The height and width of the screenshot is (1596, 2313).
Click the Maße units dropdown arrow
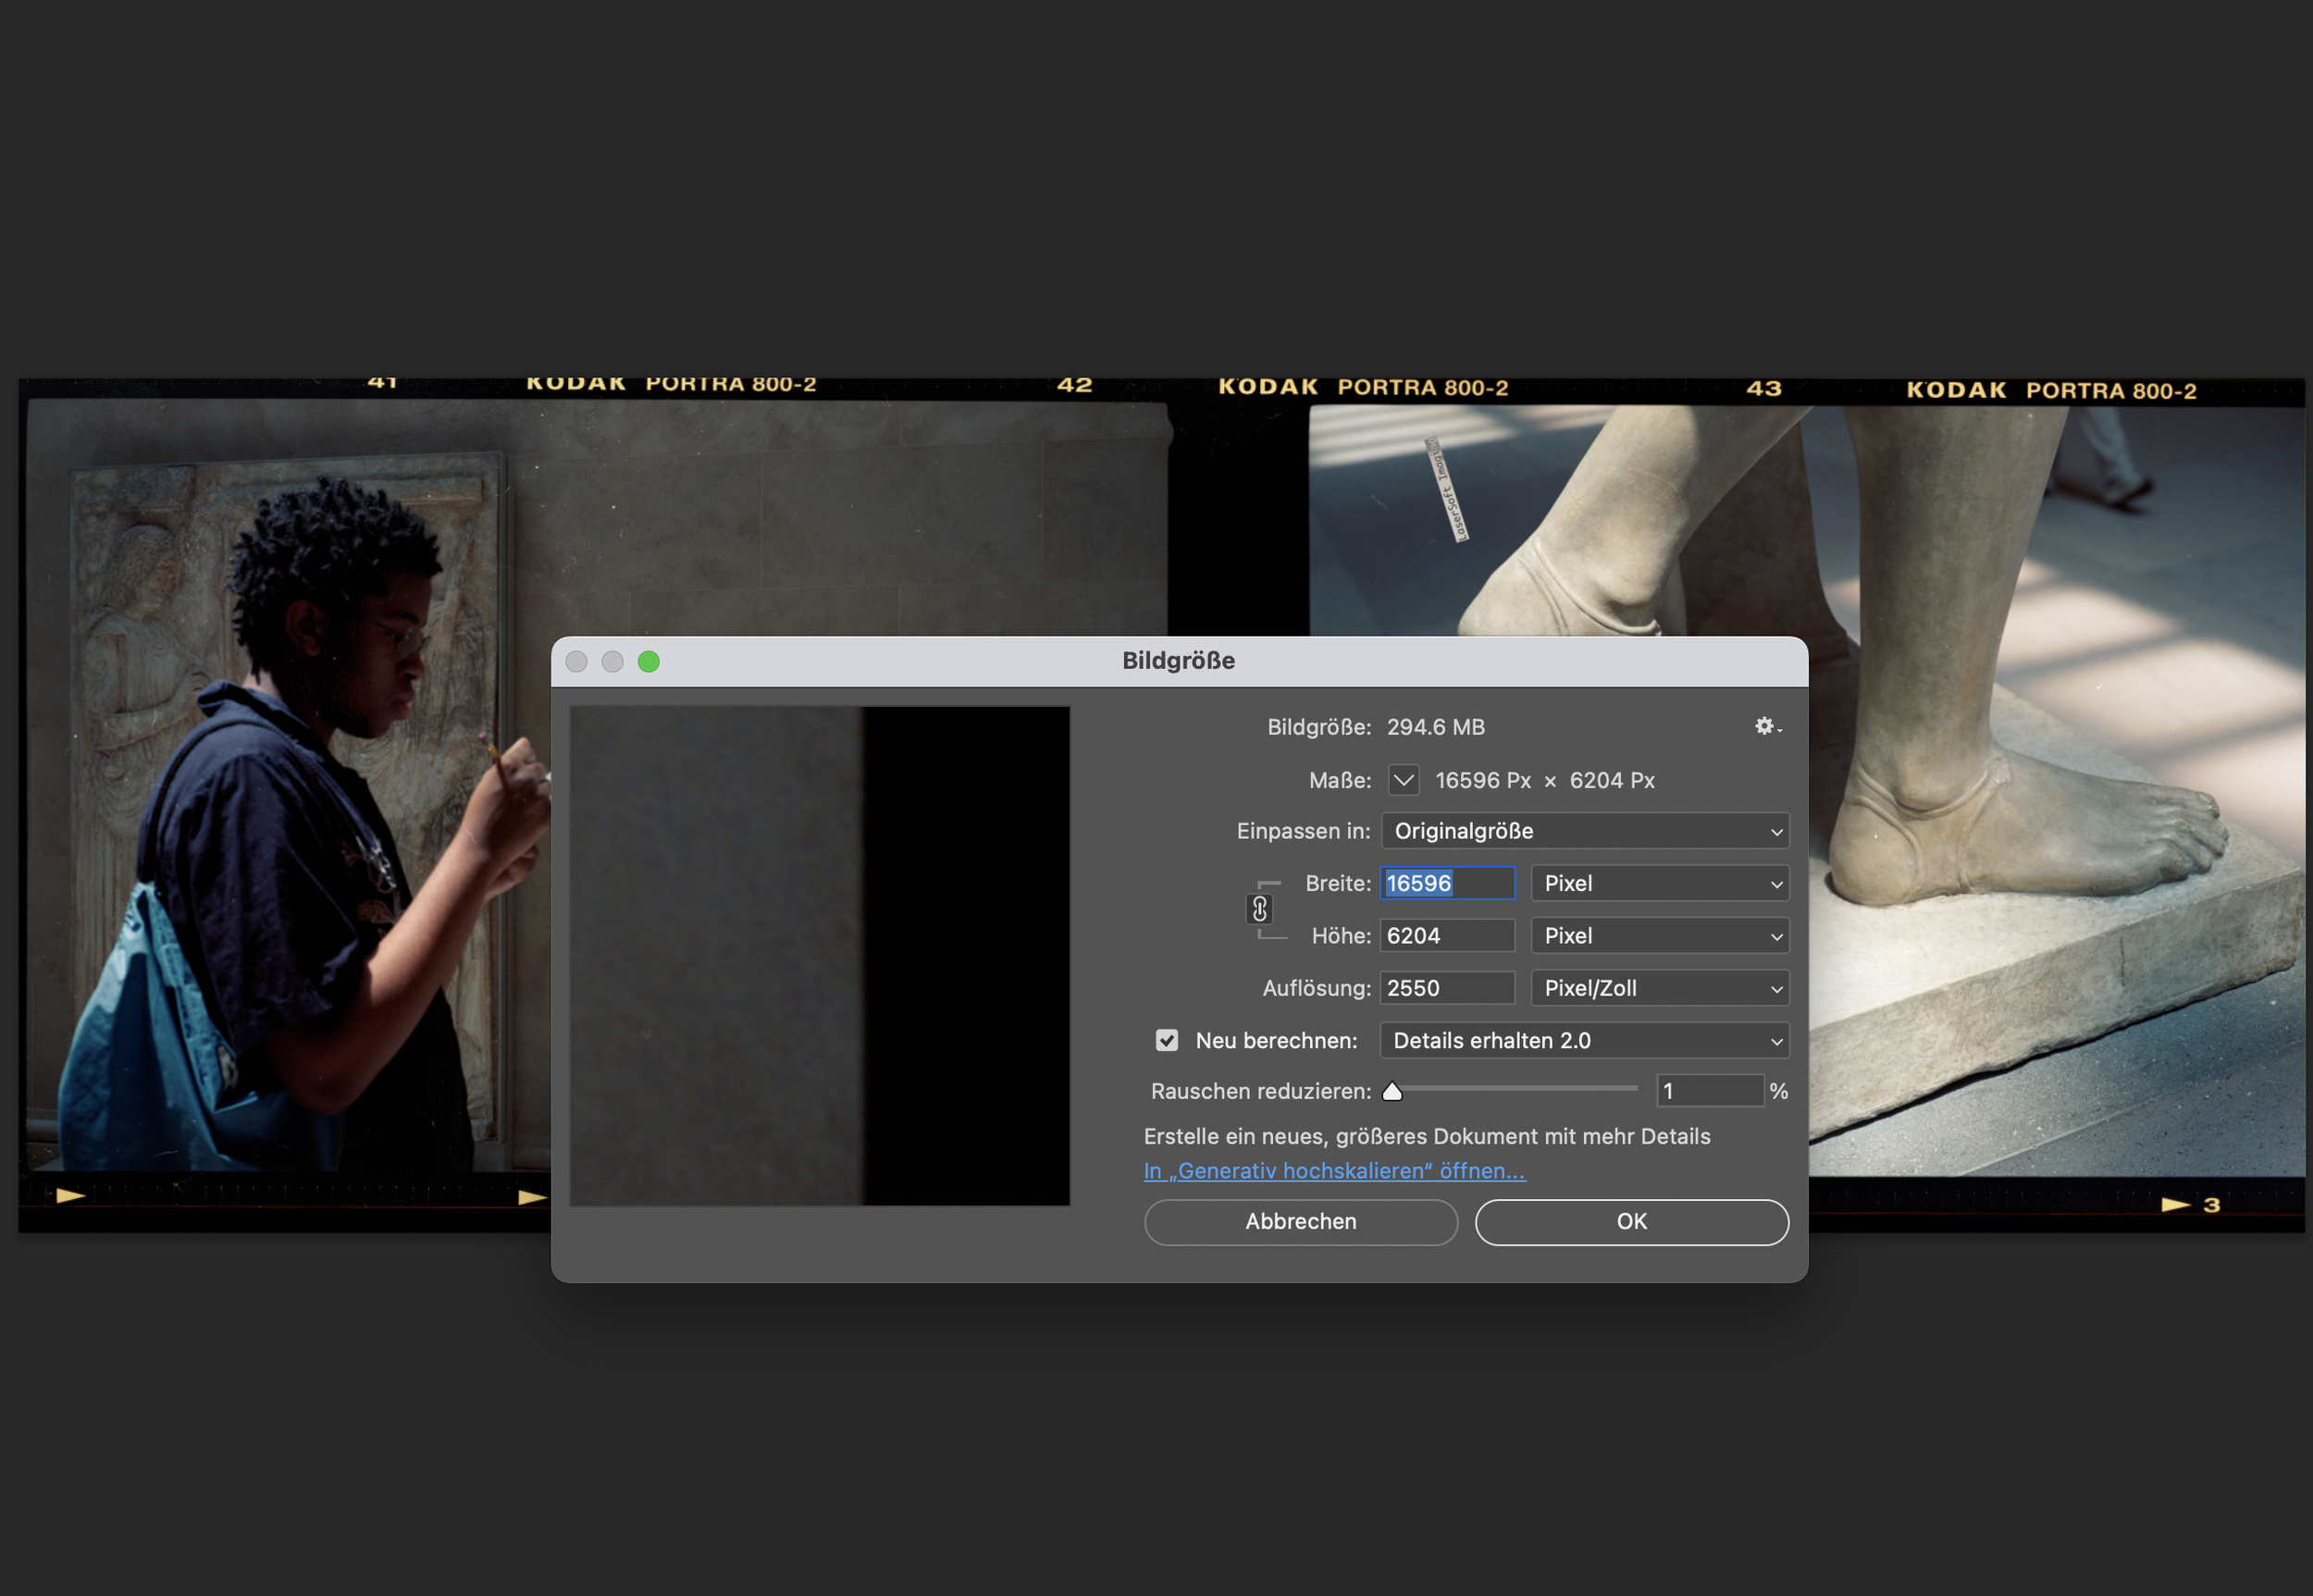coord(1403,780)
